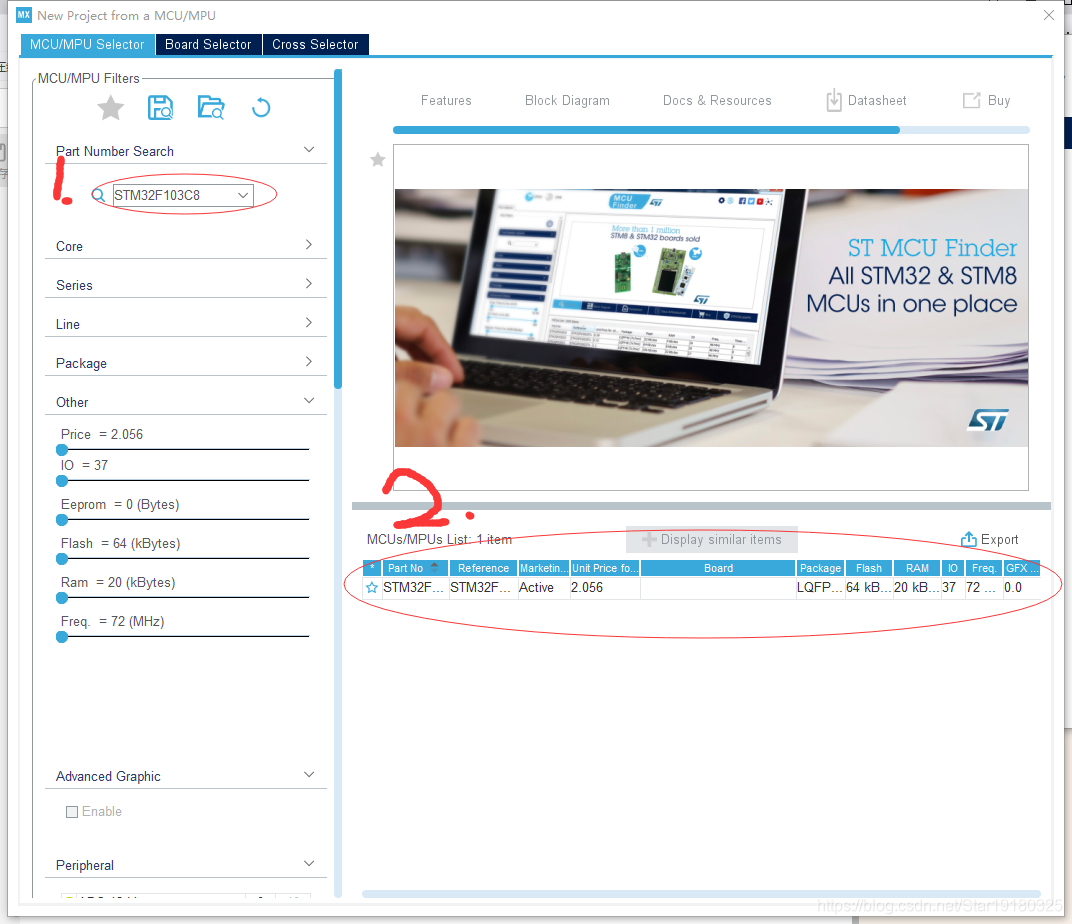
Task: Select the '2.056' unit price cell
Action: click(605, 588)
